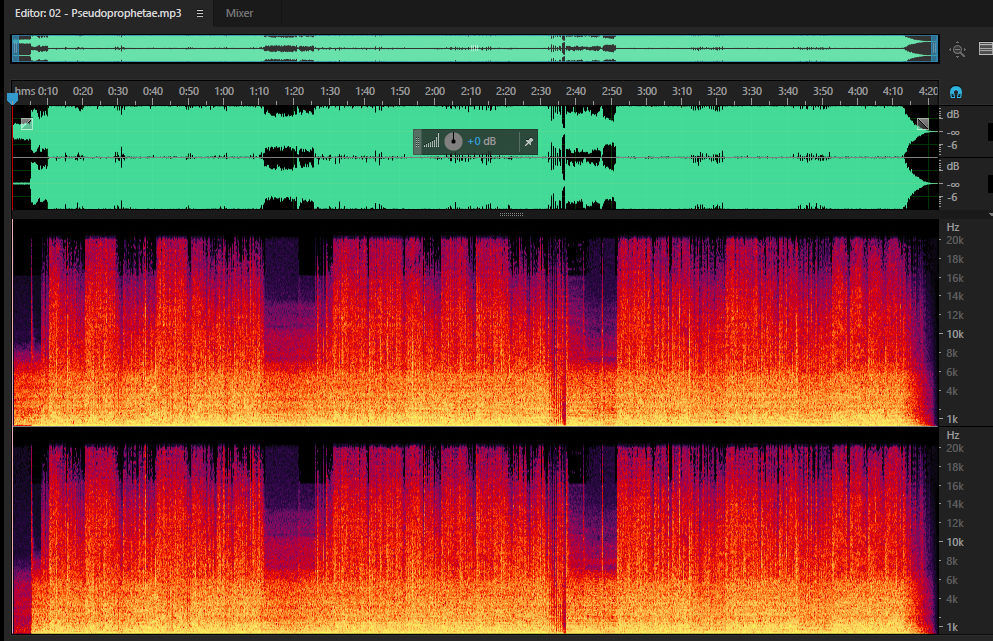The image size is (993, 641).
Task: Click 1k on the right channel frequency scale
Action: 952,627
